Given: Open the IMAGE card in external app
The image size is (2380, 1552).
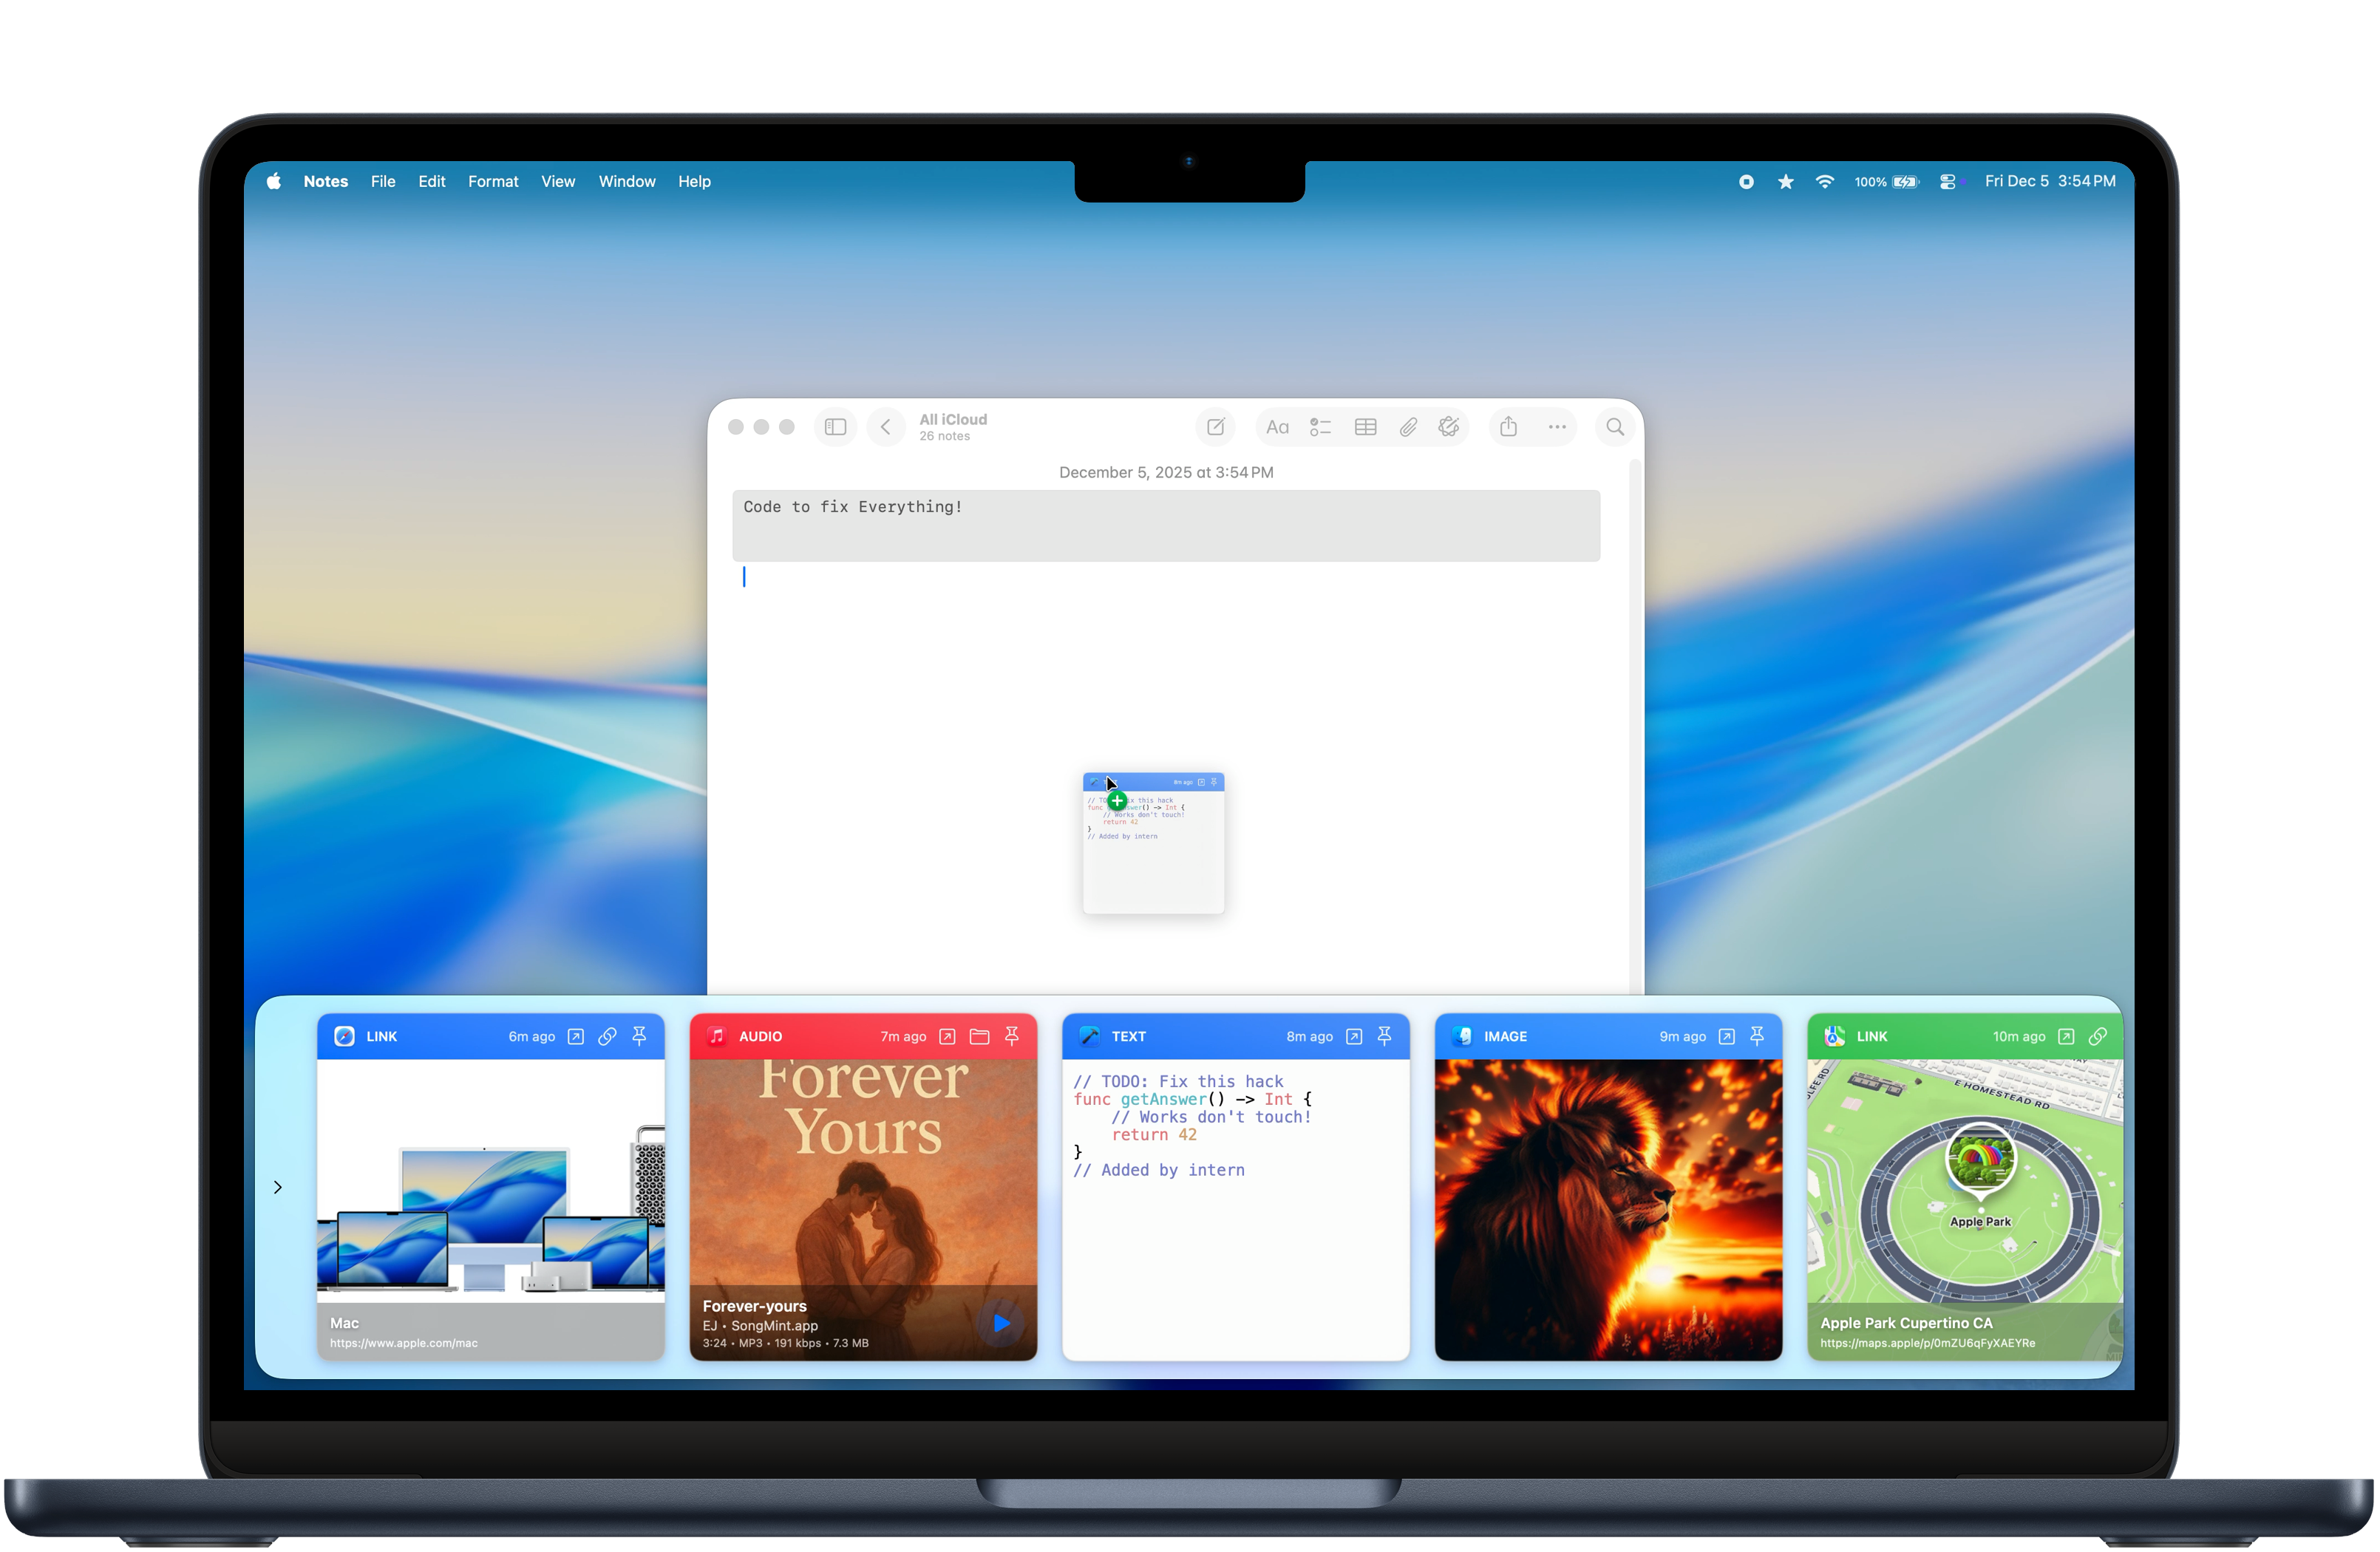Looking at the screenshot, I should click(x=1726, y=1036).
